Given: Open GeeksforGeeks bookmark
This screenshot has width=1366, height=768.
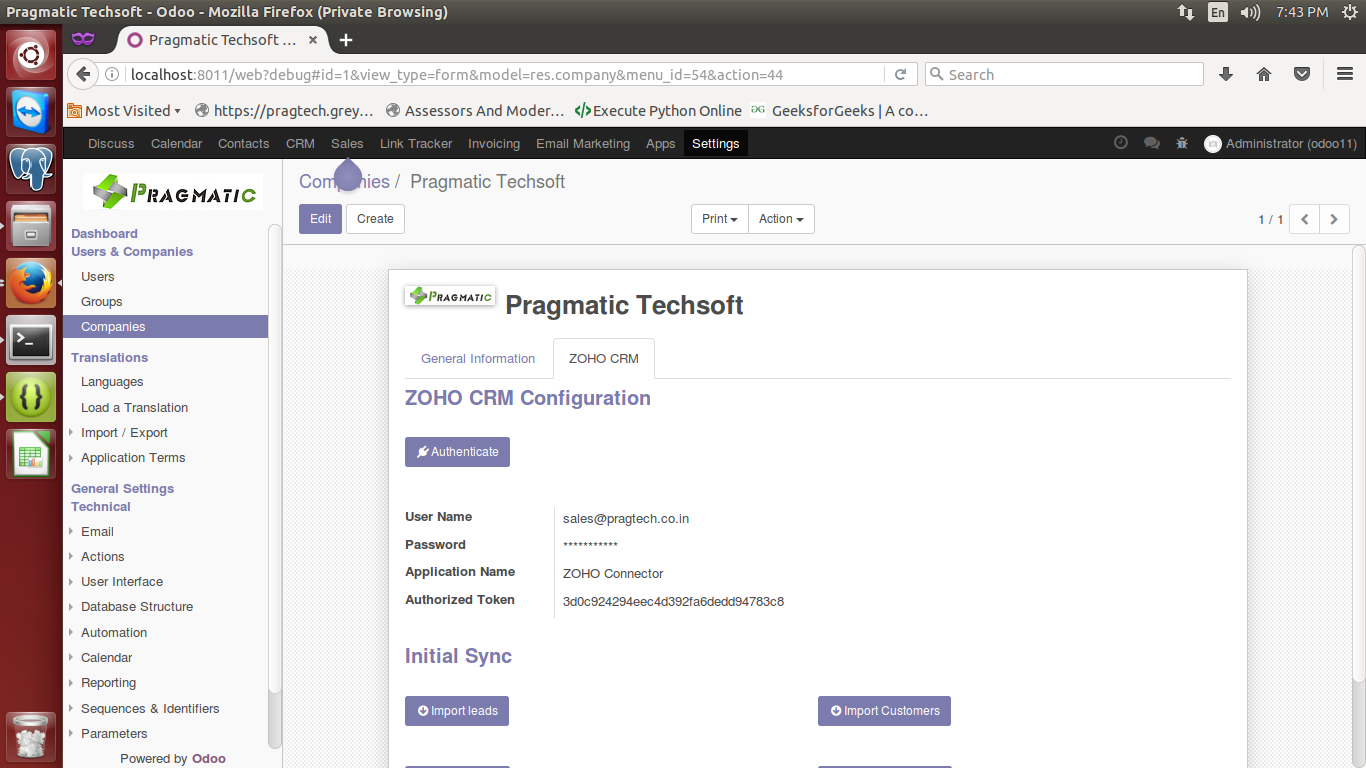Looking at the screenshot, I should point(839,110).
